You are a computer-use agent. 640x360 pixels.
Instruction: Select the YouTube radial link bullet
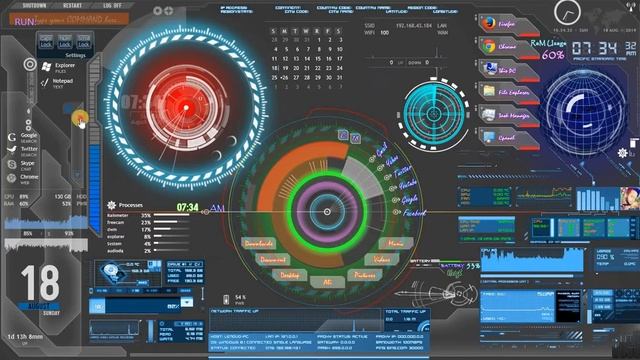[391, 189]
